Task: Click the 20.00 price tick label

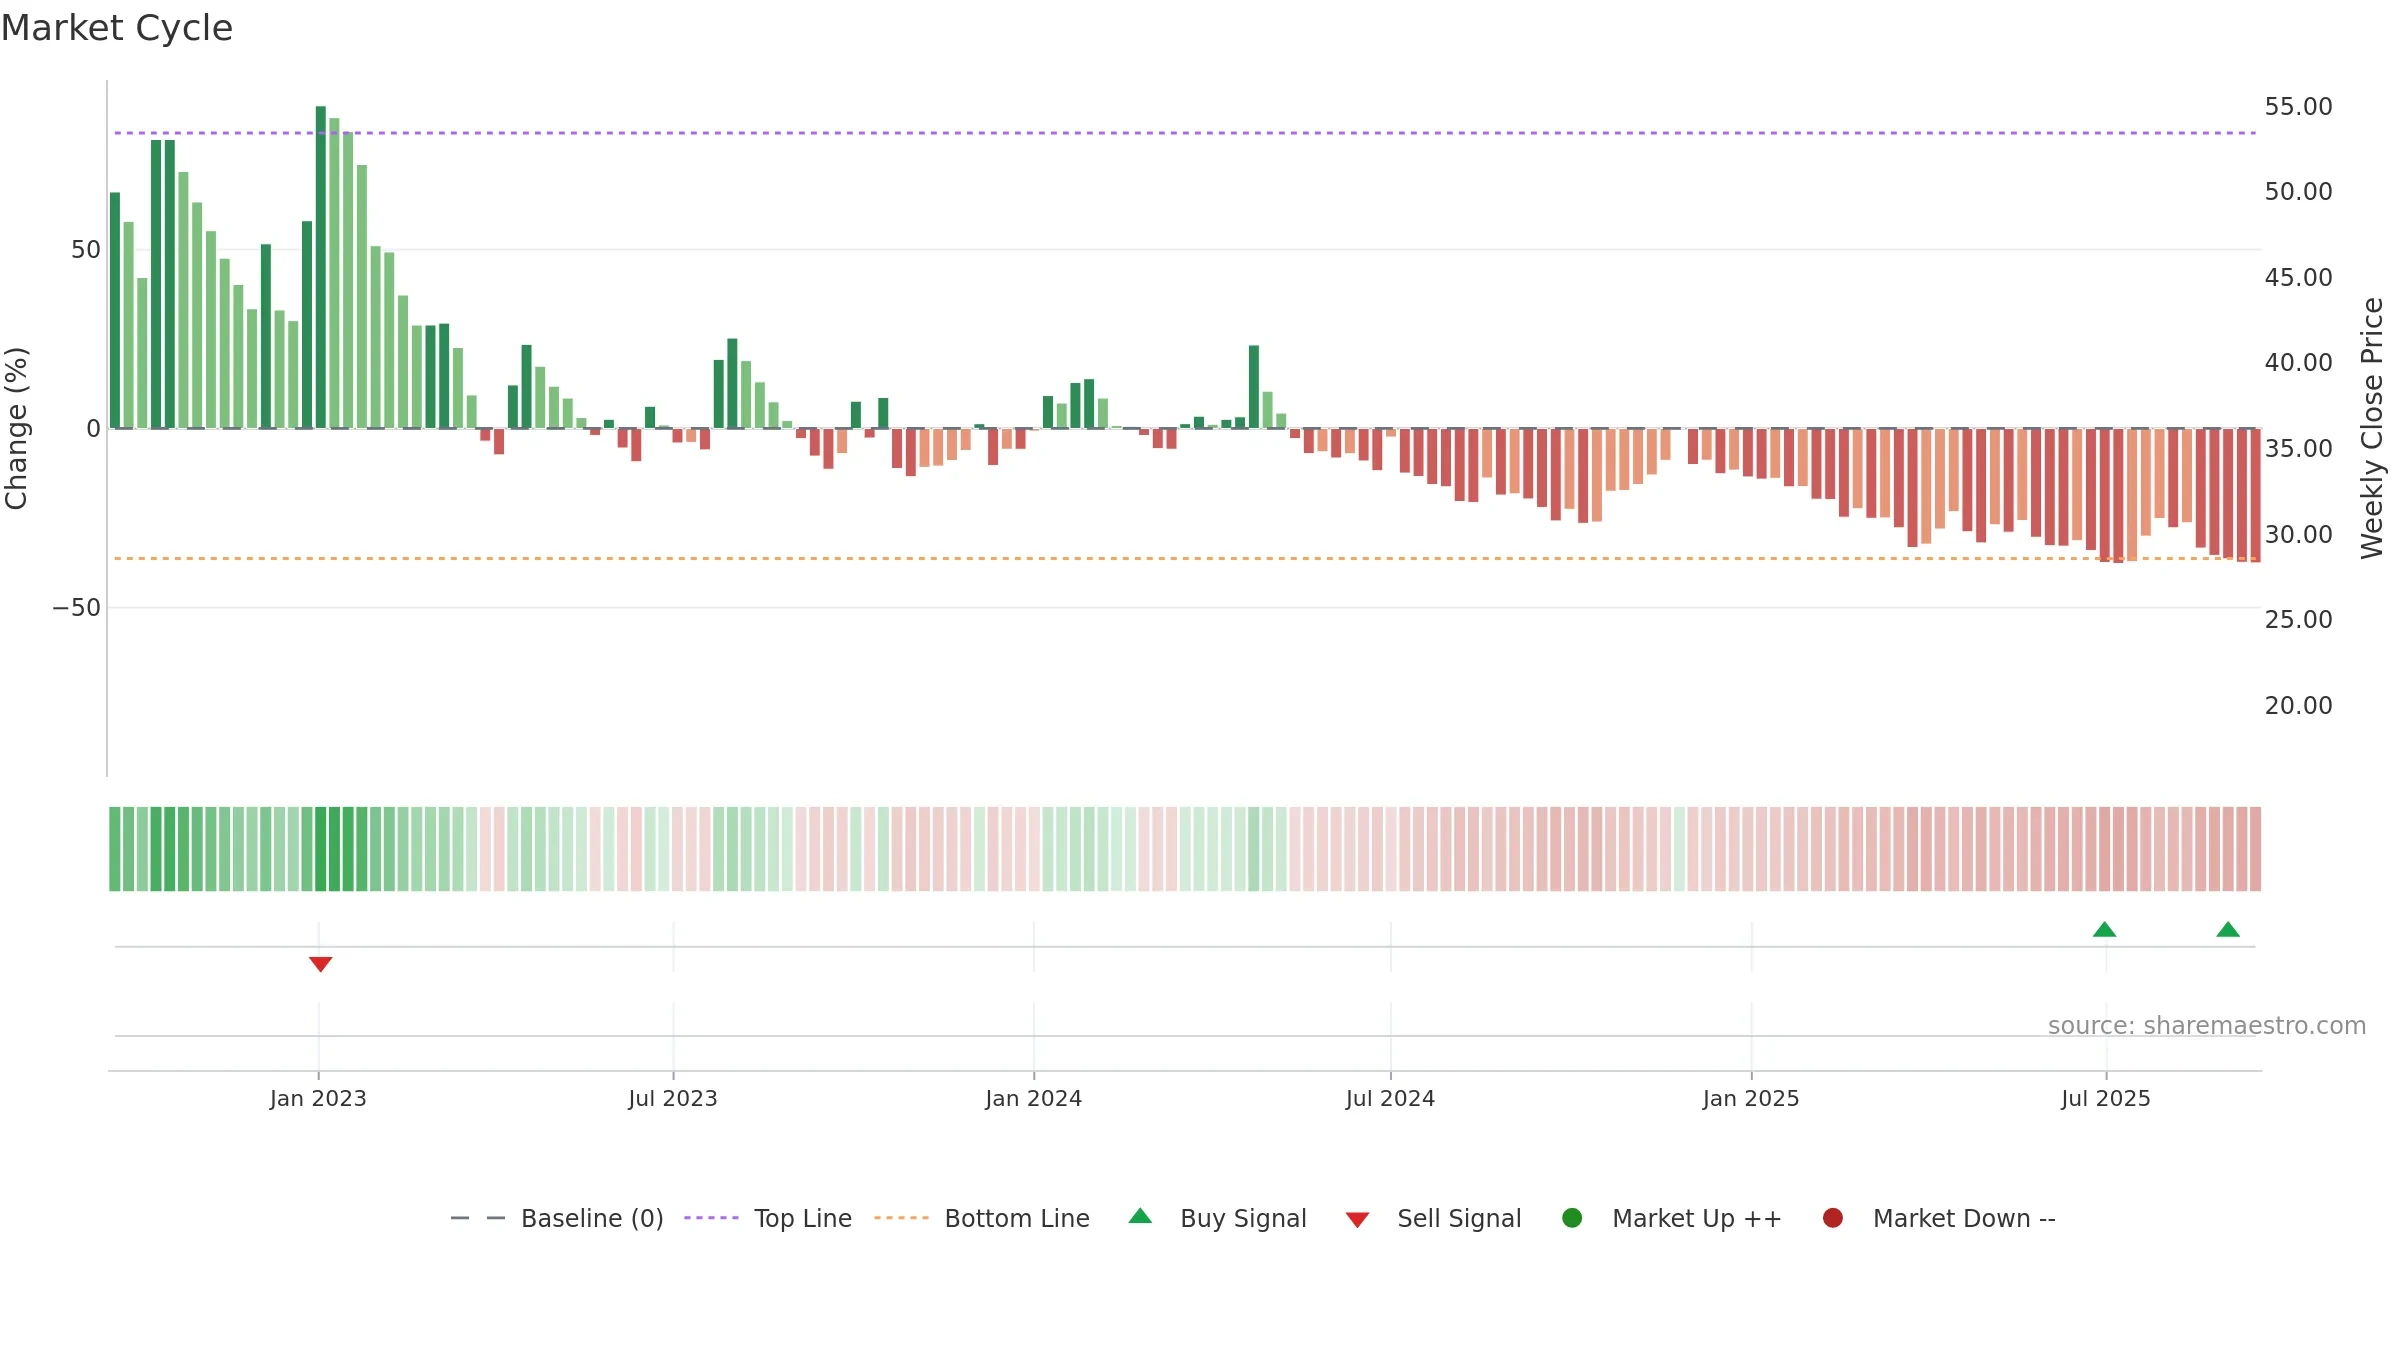Action: pos(2298,706)
